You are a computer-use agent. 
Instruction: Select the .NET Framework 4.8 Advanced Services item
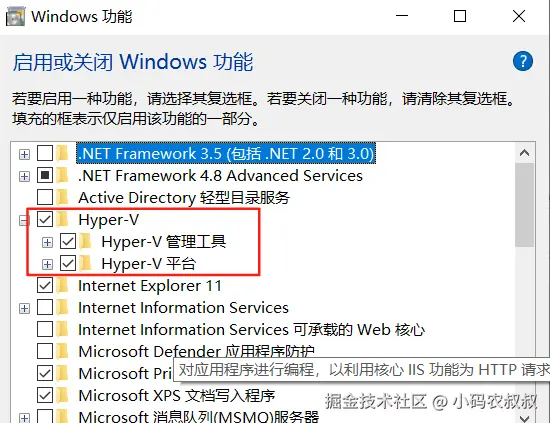click(220, 176)
